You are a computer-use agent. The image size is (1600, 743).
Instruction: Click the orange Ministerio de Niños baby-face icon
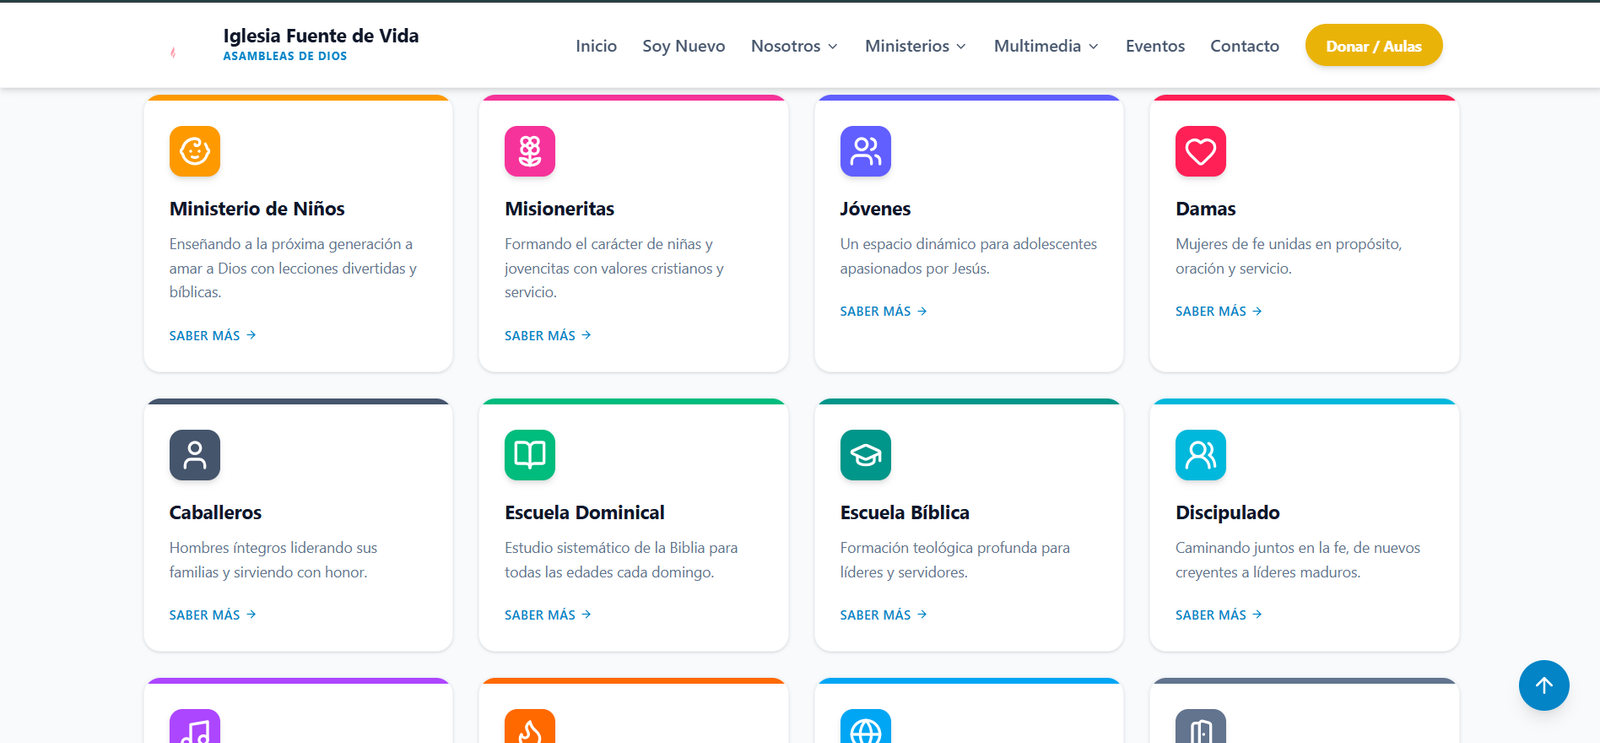pos(195,151)
